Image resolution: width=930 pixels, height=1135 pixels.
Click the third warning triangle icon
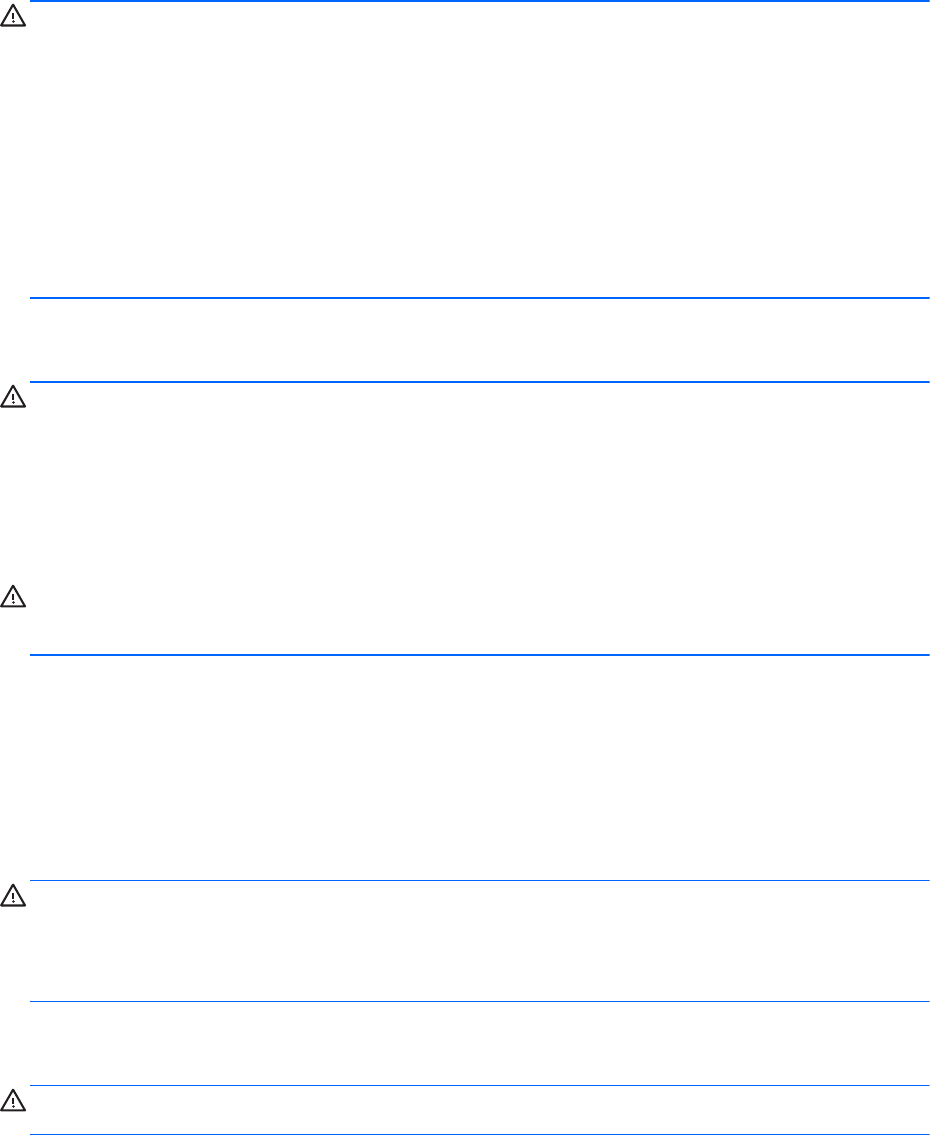click(13, 598)
